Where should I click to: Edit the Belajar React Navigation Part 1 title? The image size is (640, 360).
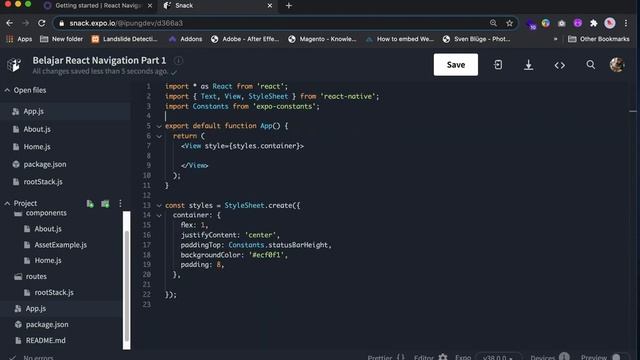point(99,60)
